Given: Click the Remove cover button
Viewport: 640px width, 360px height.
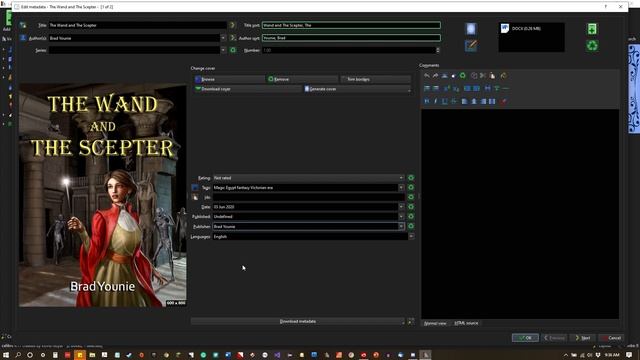Looking at the screenshot, I should pyautogui.click(x=302, y=79).
